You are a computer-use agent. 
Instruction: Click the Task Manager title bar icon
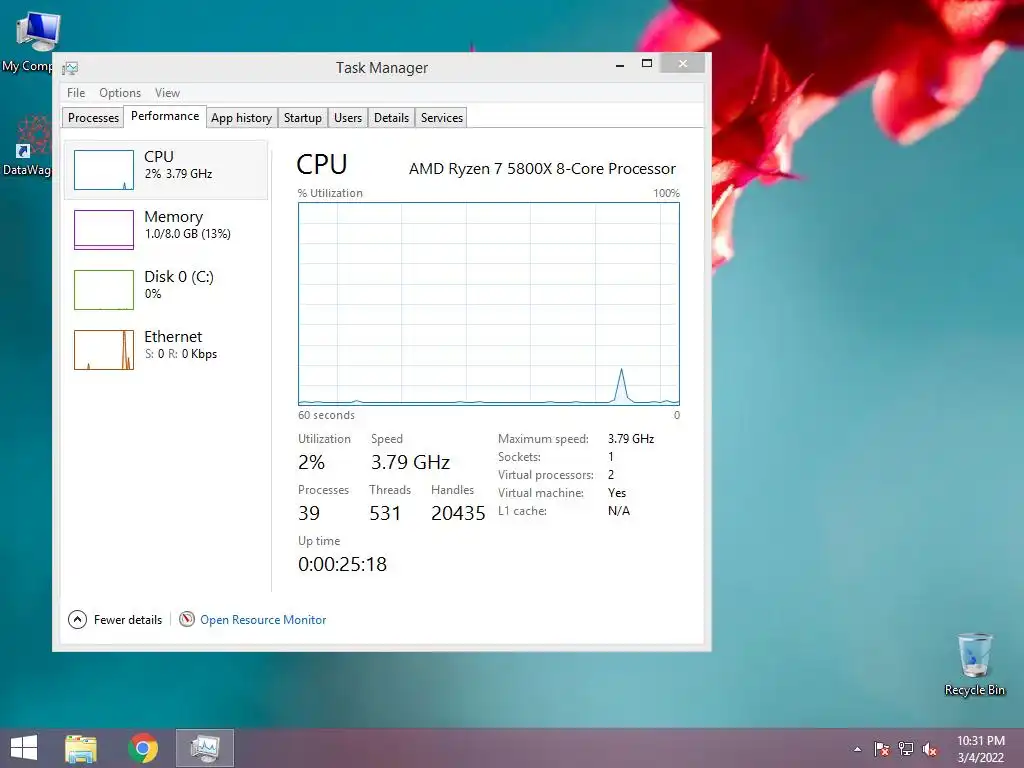point(71,68)
